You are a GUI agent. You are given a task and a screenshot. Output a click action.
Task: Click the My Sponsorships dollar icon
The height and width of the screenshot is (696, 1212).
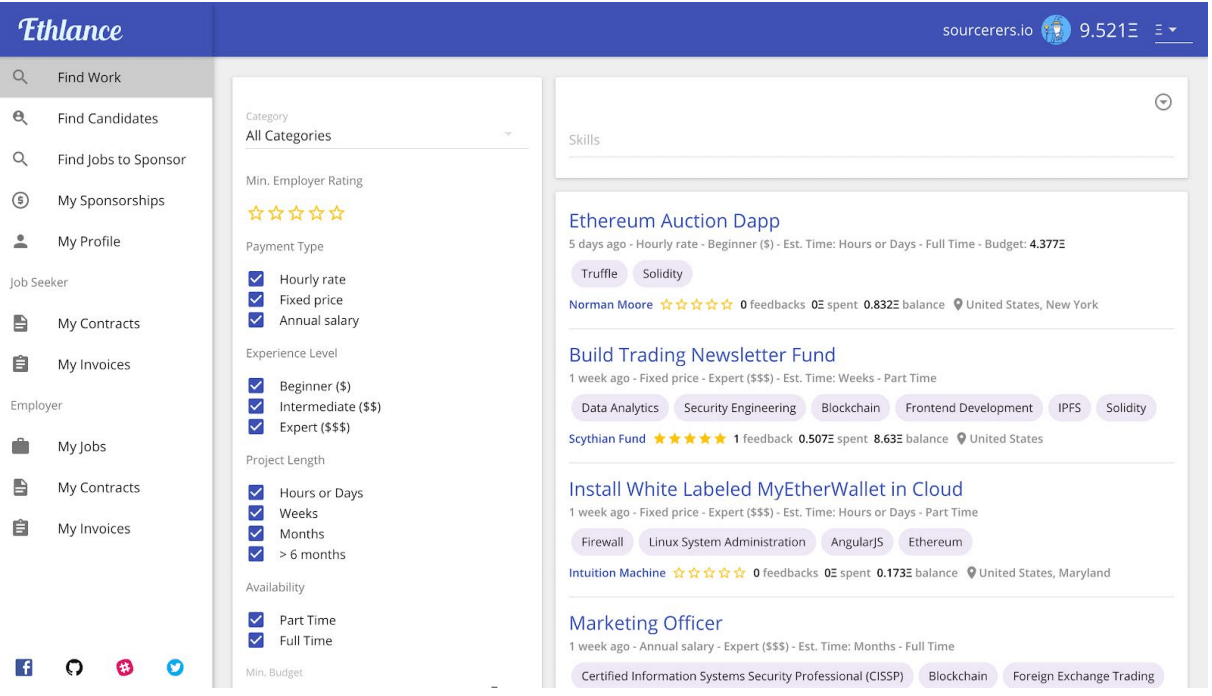20,200
